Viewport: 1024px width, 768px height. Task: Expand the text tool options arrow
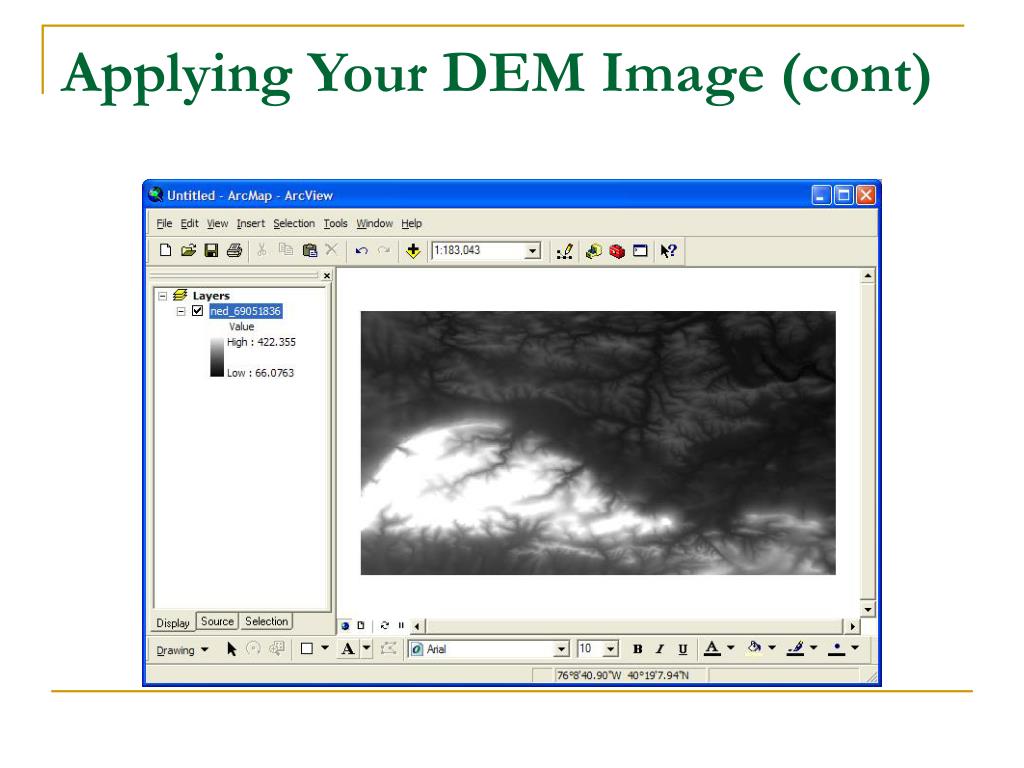[x=366, y=648]
